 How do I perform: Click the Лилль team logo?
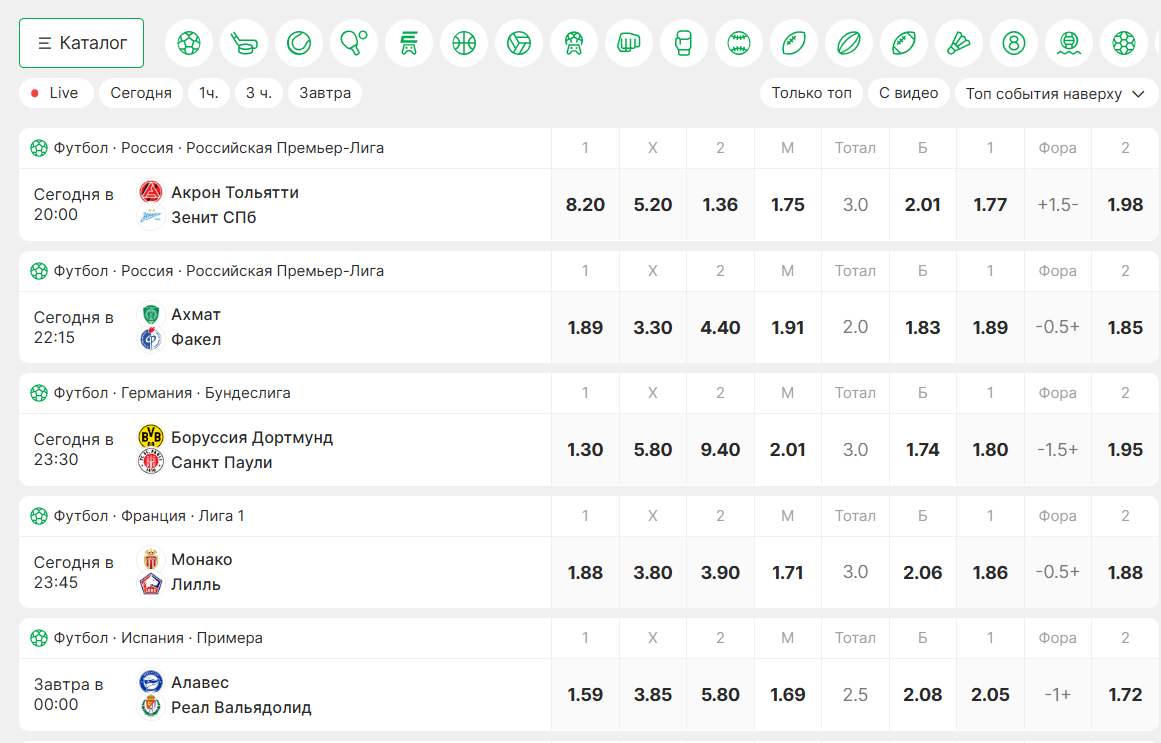pyautogui.click(x=151, y=584)
